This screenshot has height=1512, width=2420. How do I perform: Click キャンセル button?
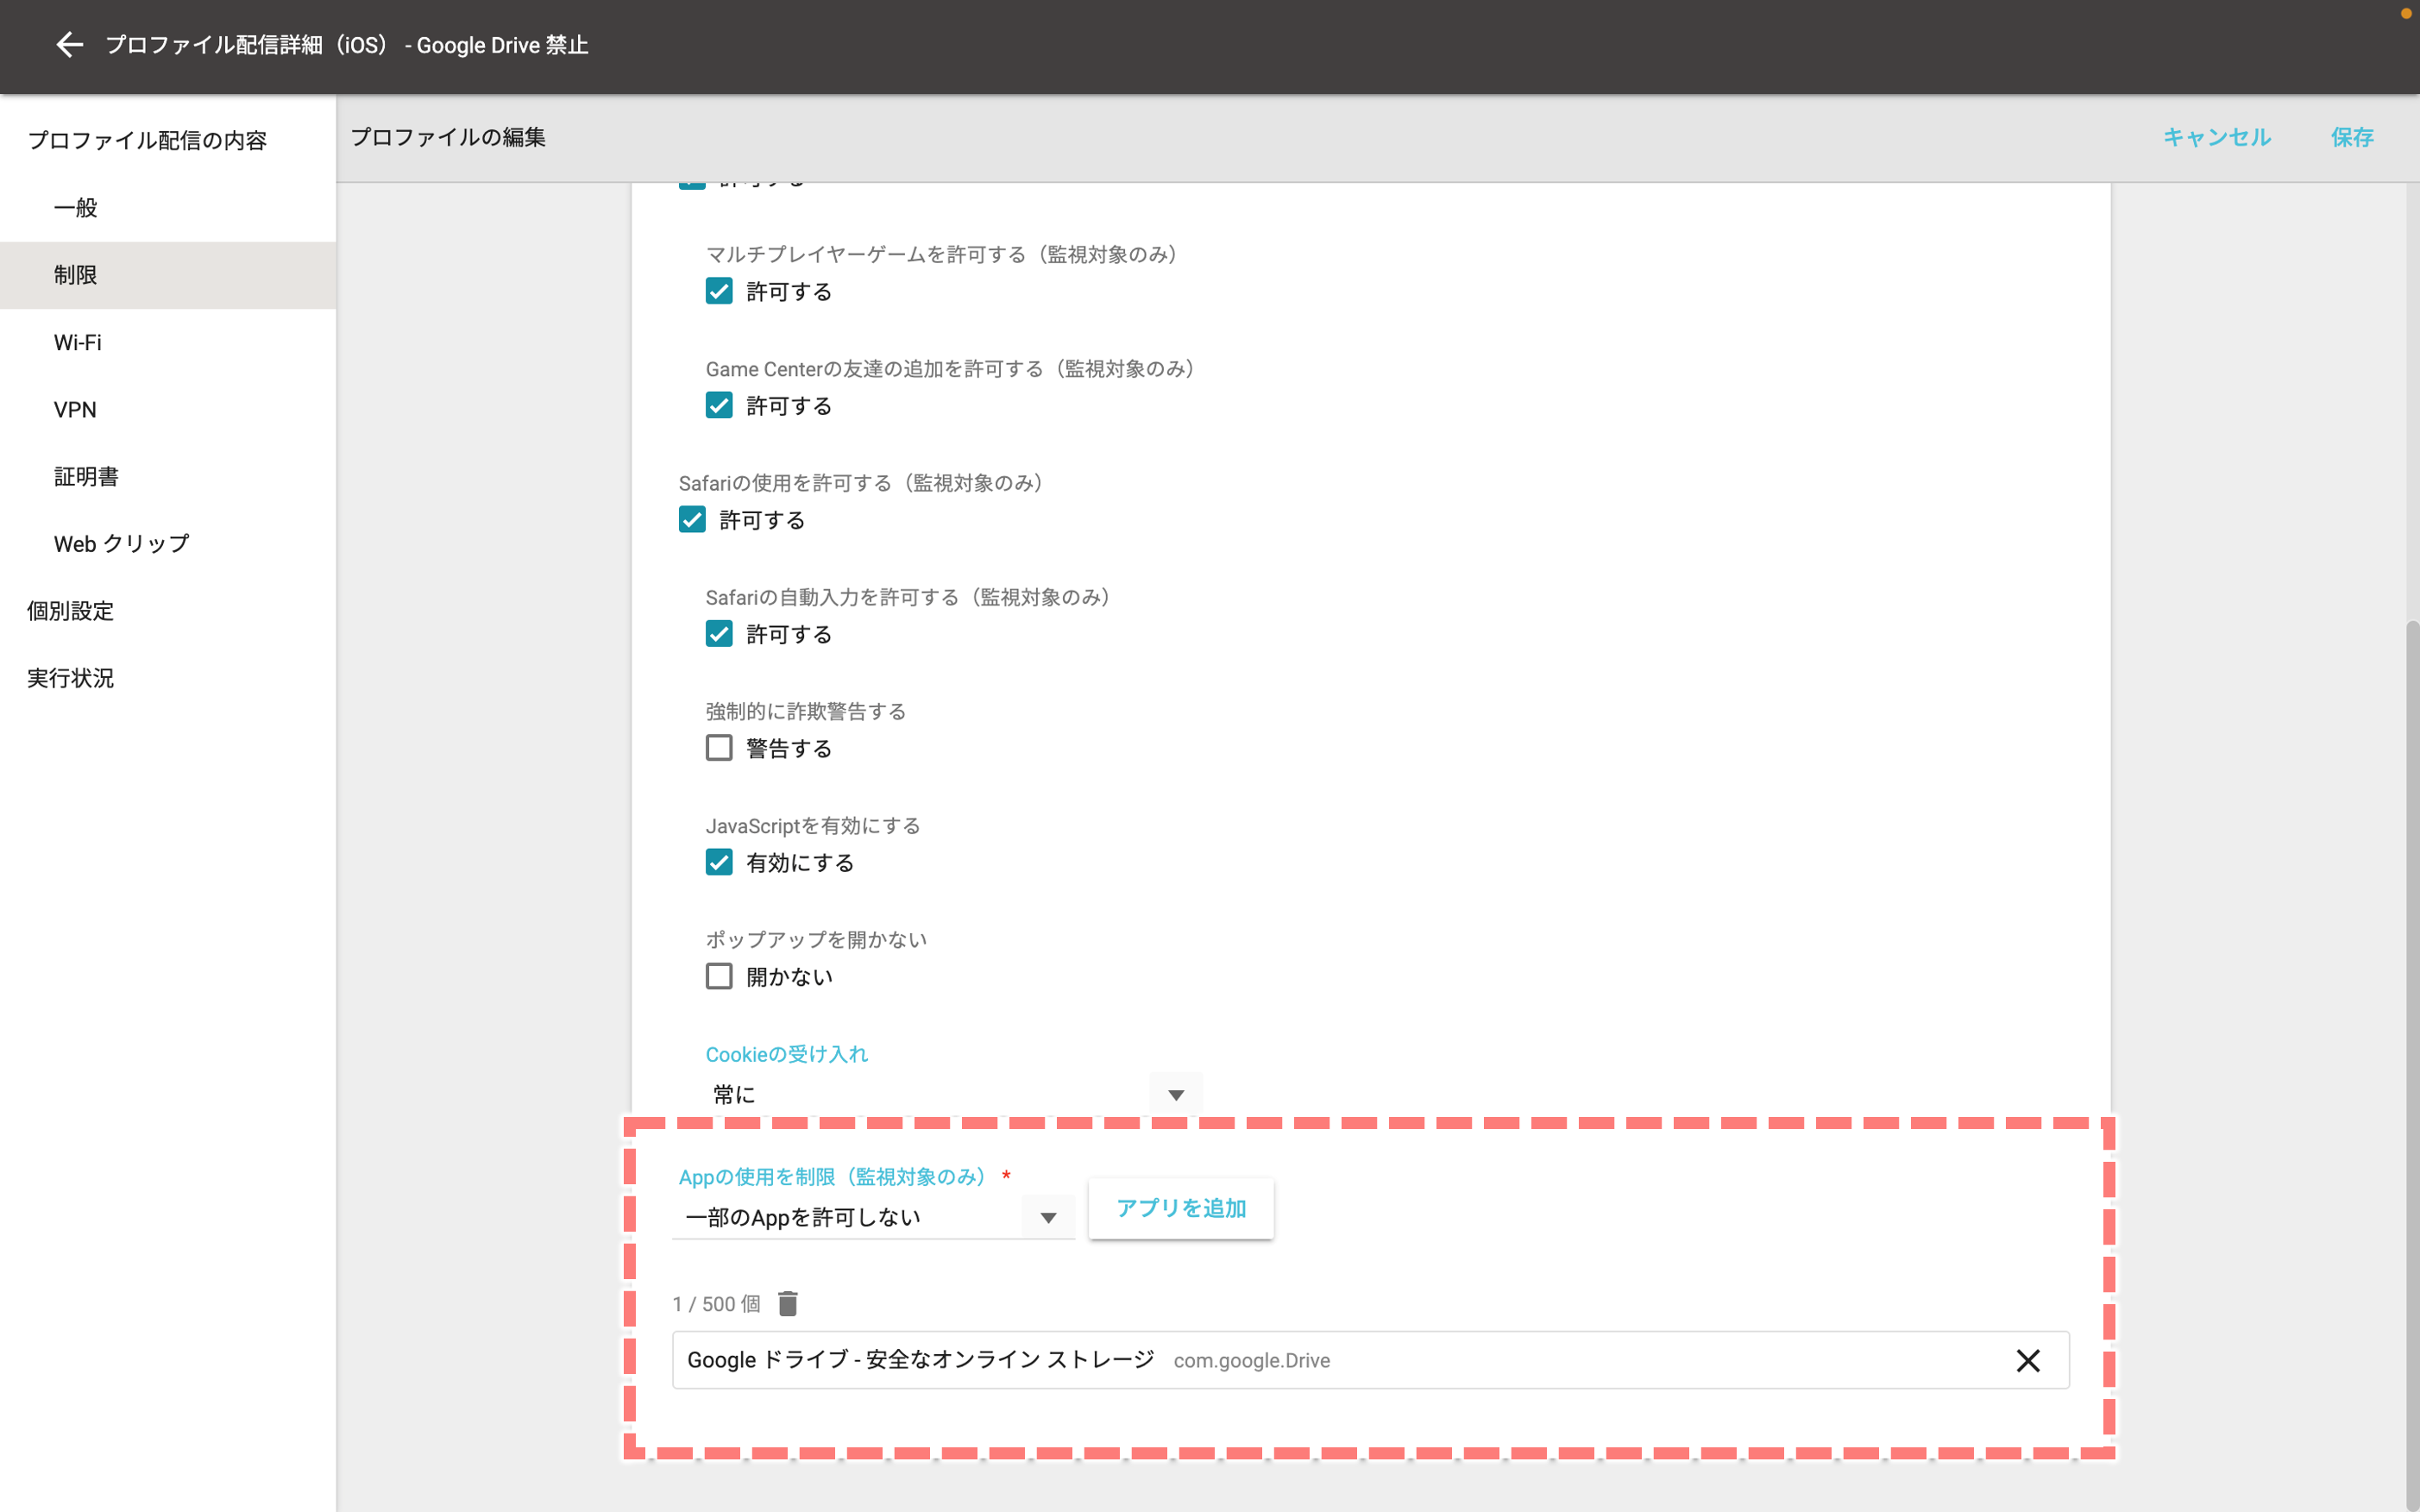click(x=2216, y=137)
